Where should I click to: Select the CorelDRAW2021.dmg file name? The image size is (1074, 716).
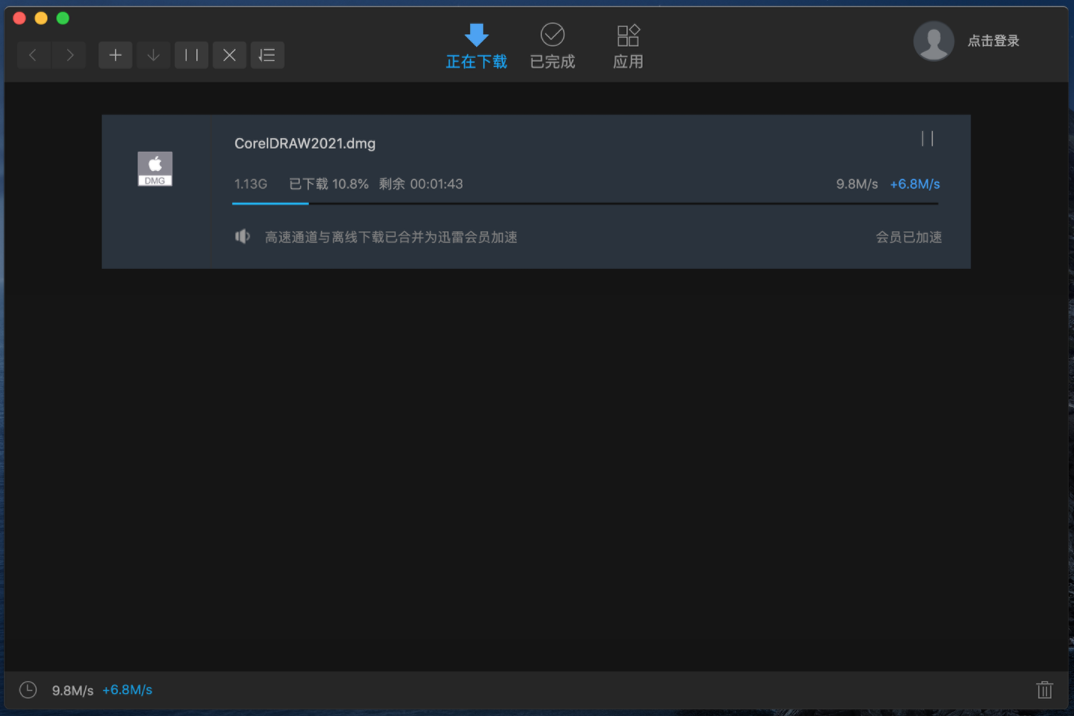[305, 143]
